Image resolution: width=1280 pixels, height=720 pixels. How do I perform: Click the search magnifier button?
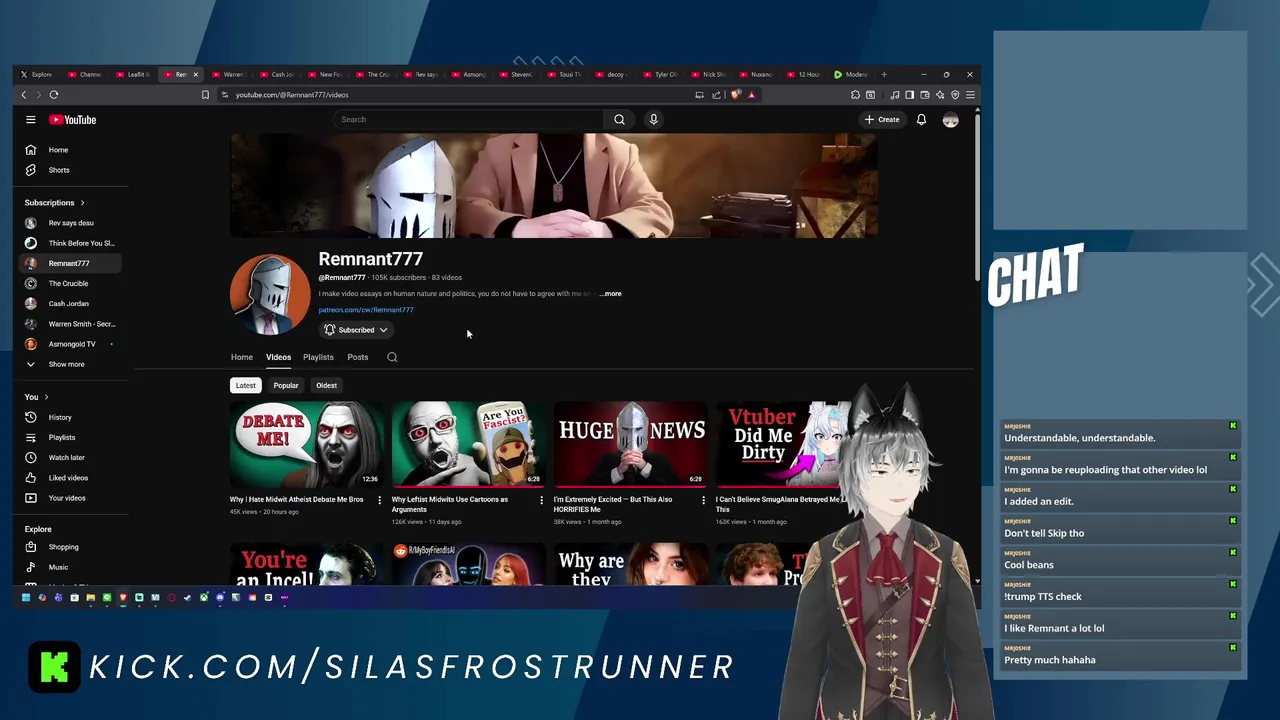[619, 119]
